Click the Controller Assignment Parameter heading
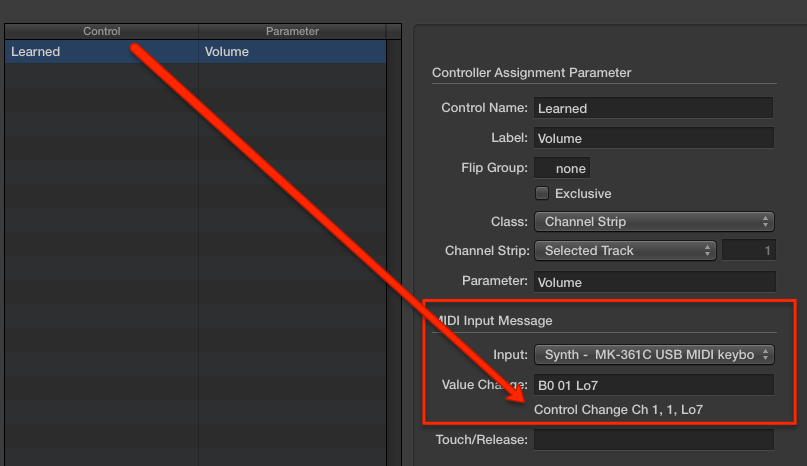The height and width of the screenshot is (466, 807). coord(531,73)
